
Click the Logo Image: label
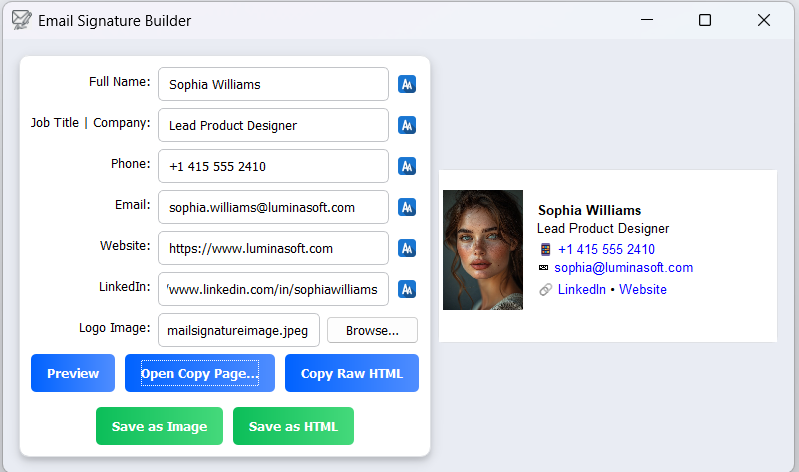click(x=115, y=328)
